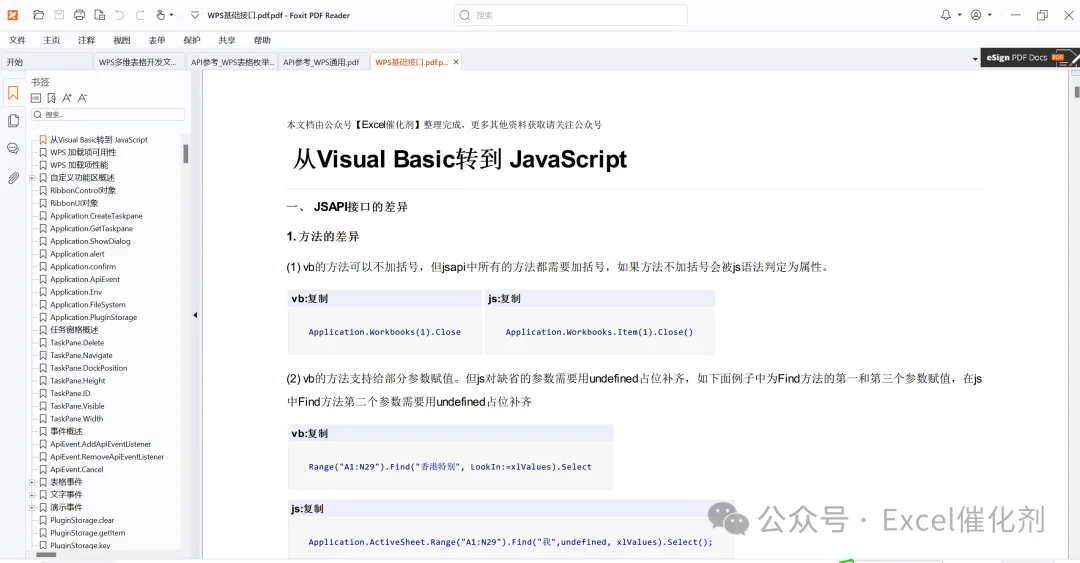Expand the 表格事件 bookmark

coord(32,482)
